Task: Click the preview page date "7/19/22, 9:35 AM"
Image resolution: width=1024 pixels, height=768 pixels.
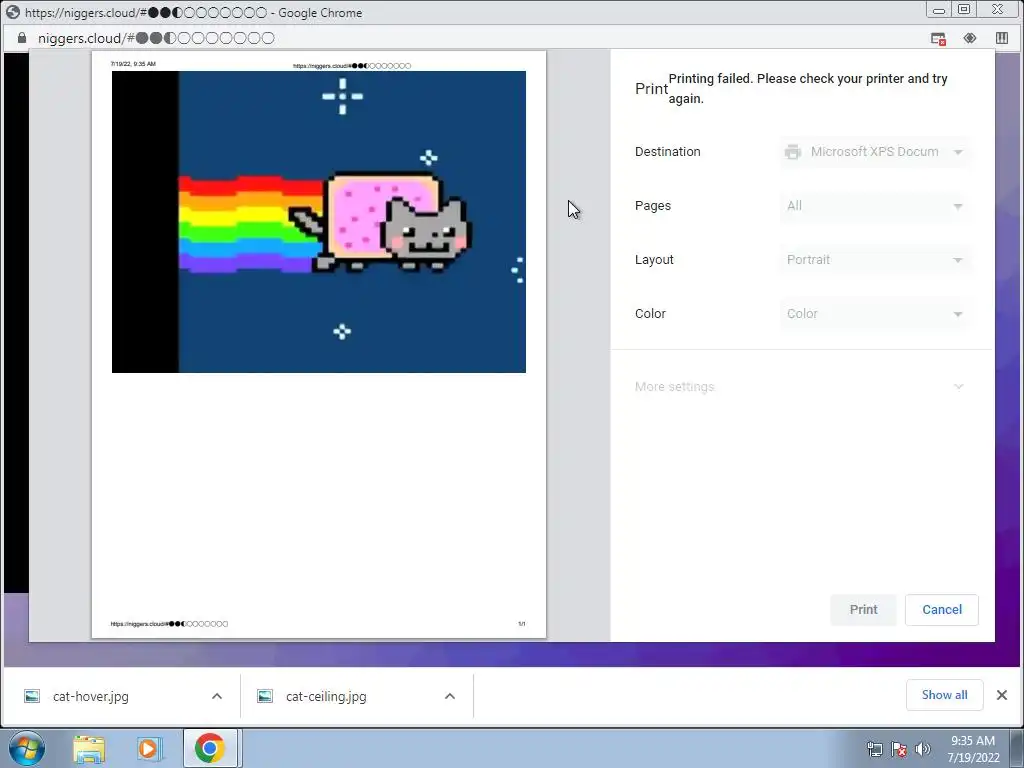Action: point(133,64)
